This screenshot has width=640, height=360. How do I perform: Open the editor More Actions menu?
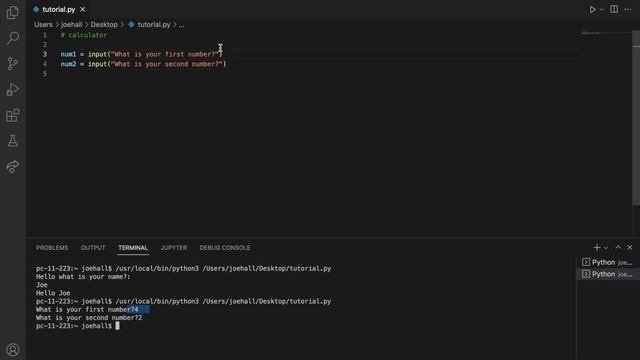(x=628, y=9)
